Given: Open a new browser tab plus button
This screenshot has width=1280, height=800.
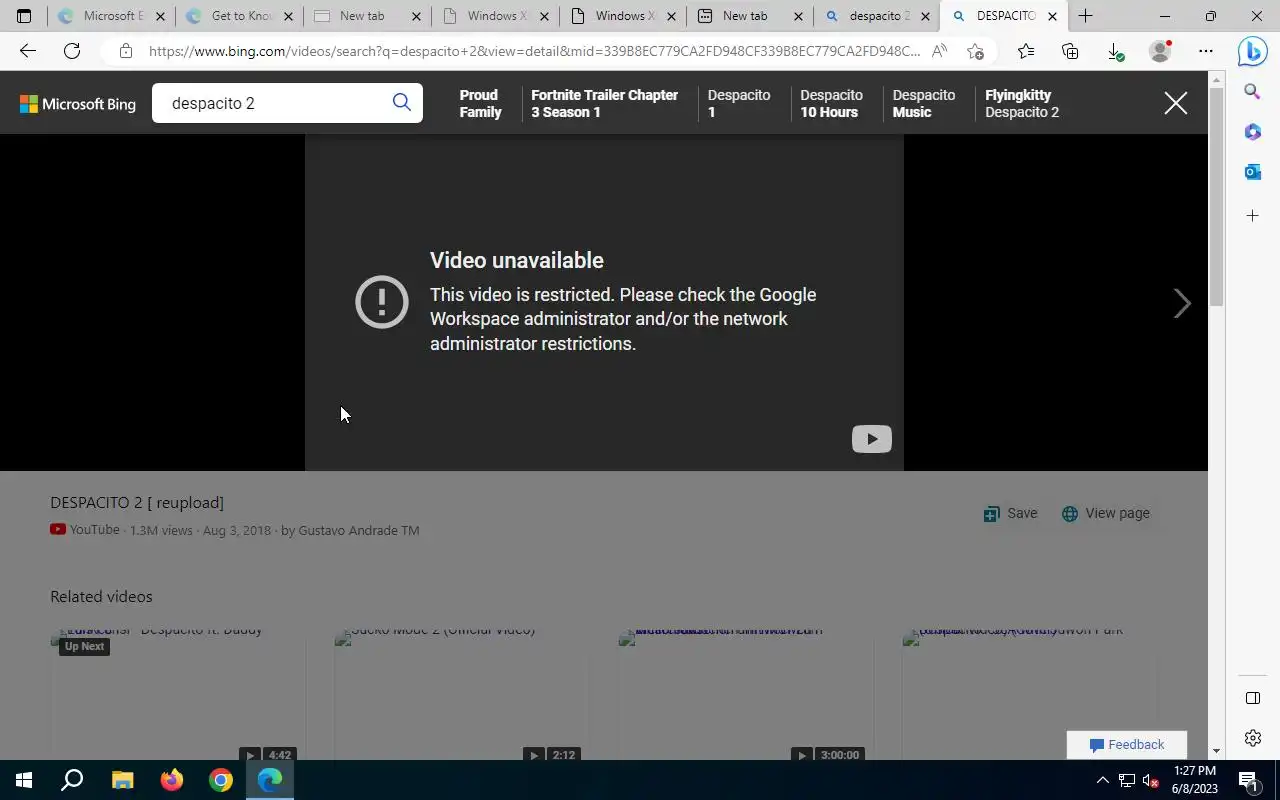Looking at the screenshot, I should coord(1085,16).
